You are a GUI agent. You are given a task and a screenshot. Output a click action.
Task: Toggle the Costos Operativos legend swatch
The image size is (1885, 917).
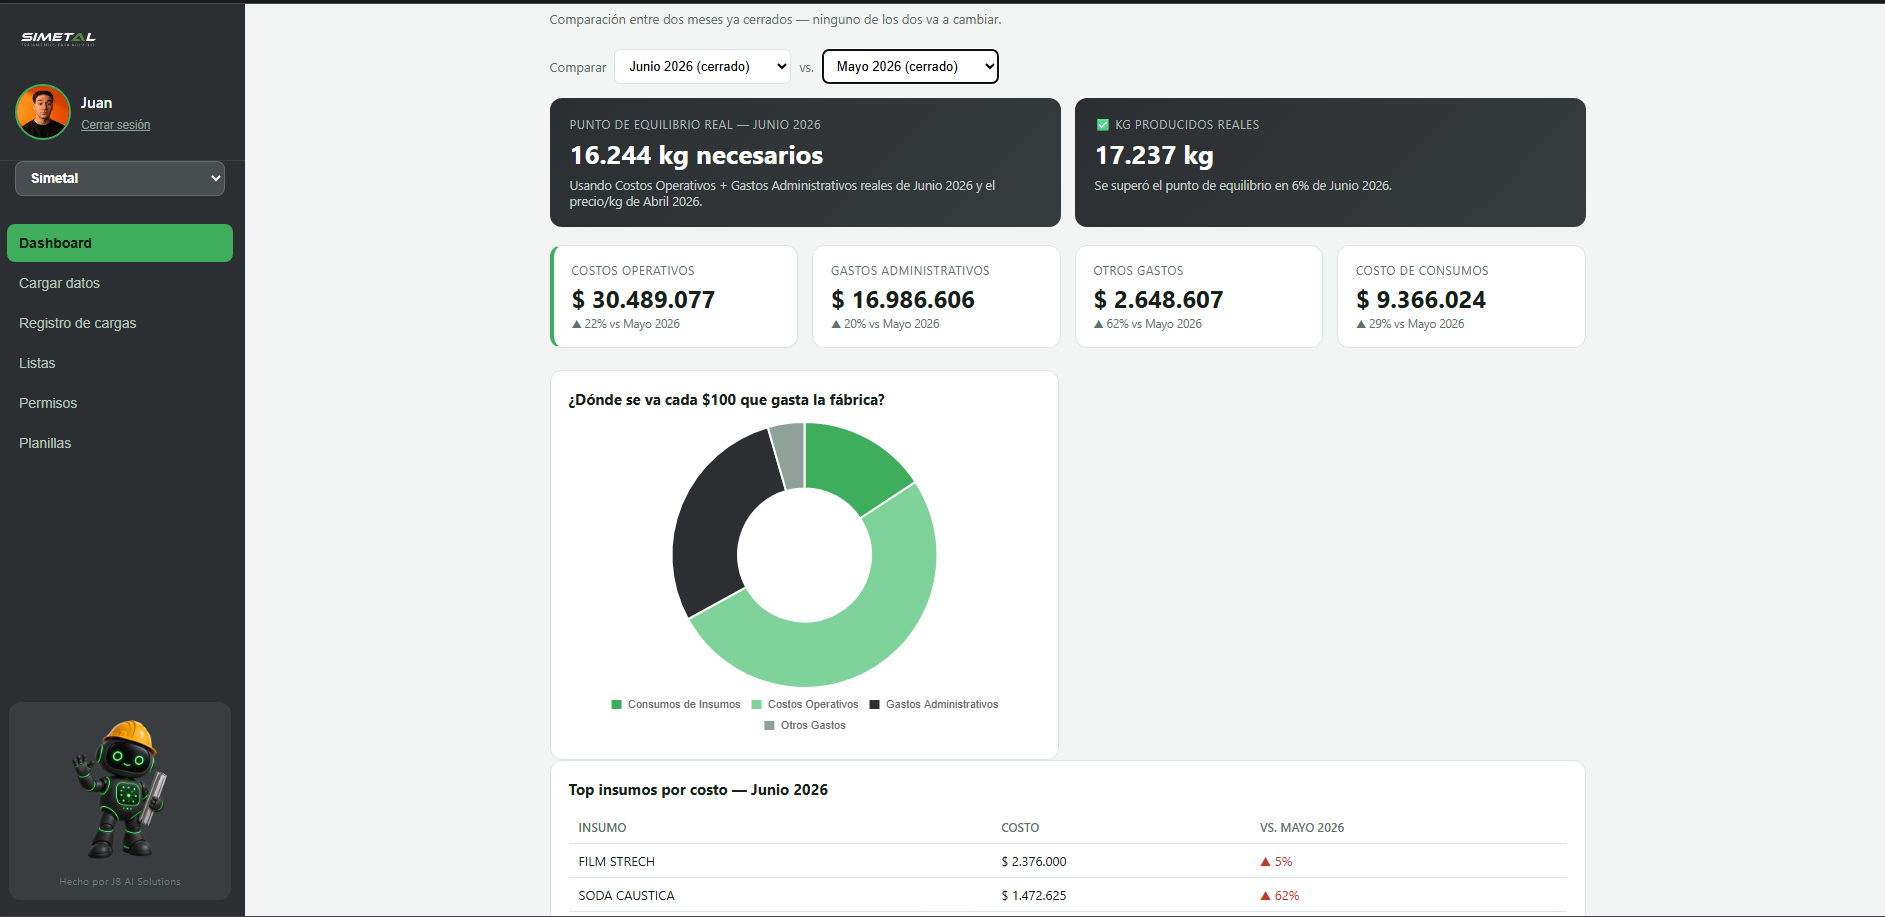click(757, 705)
